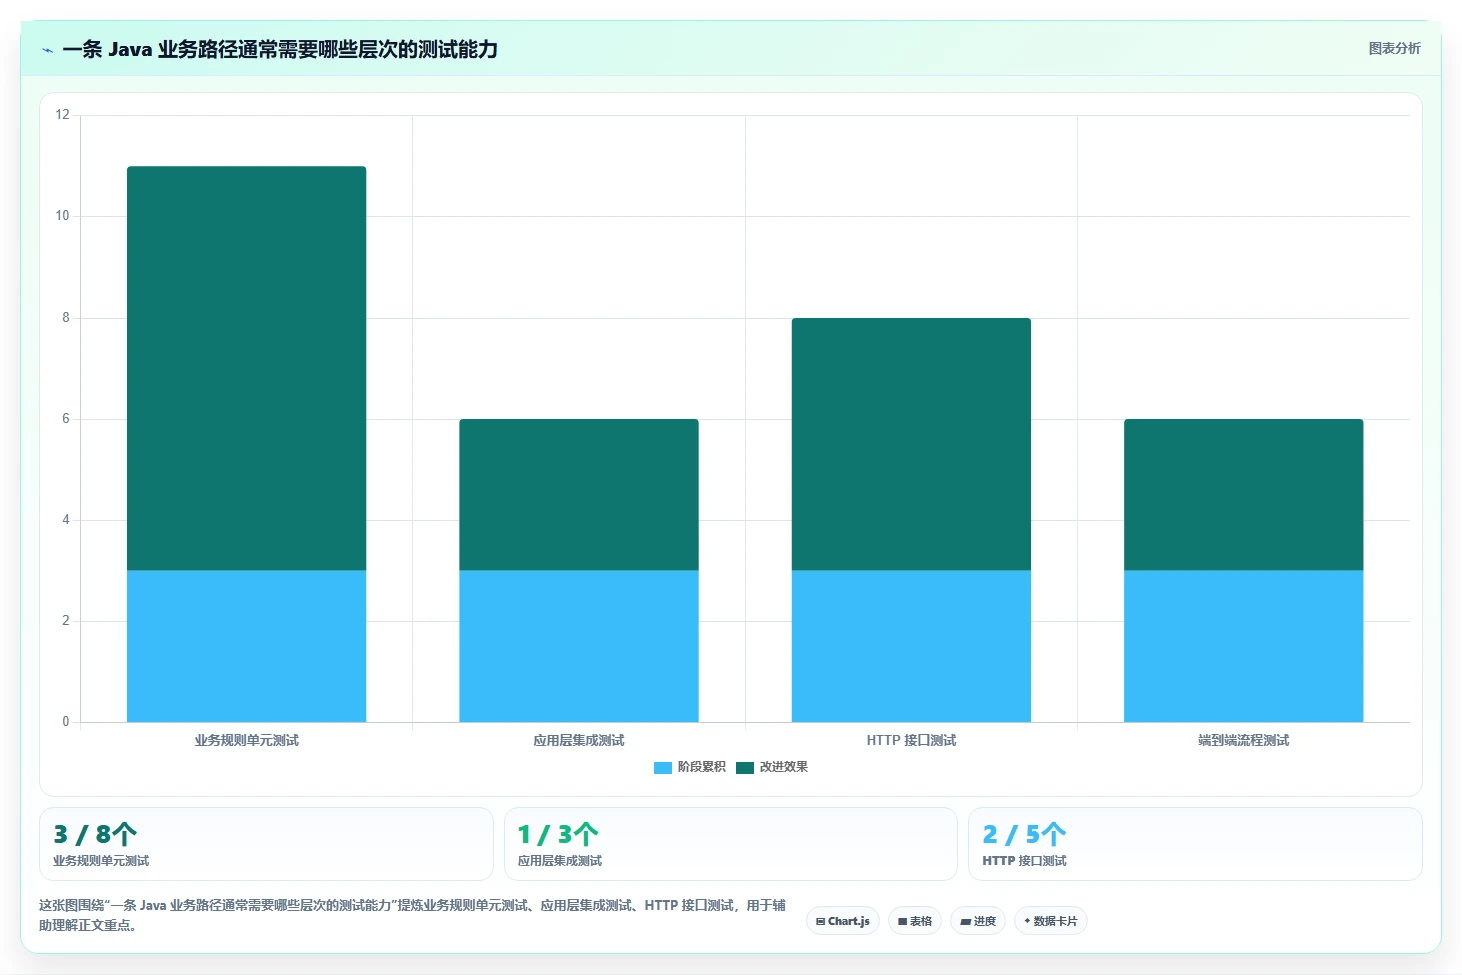Click the green bar segment for 业务规则单元测试
The width and height of the screenshot is (1462, 975).
(x=246, y=368)
